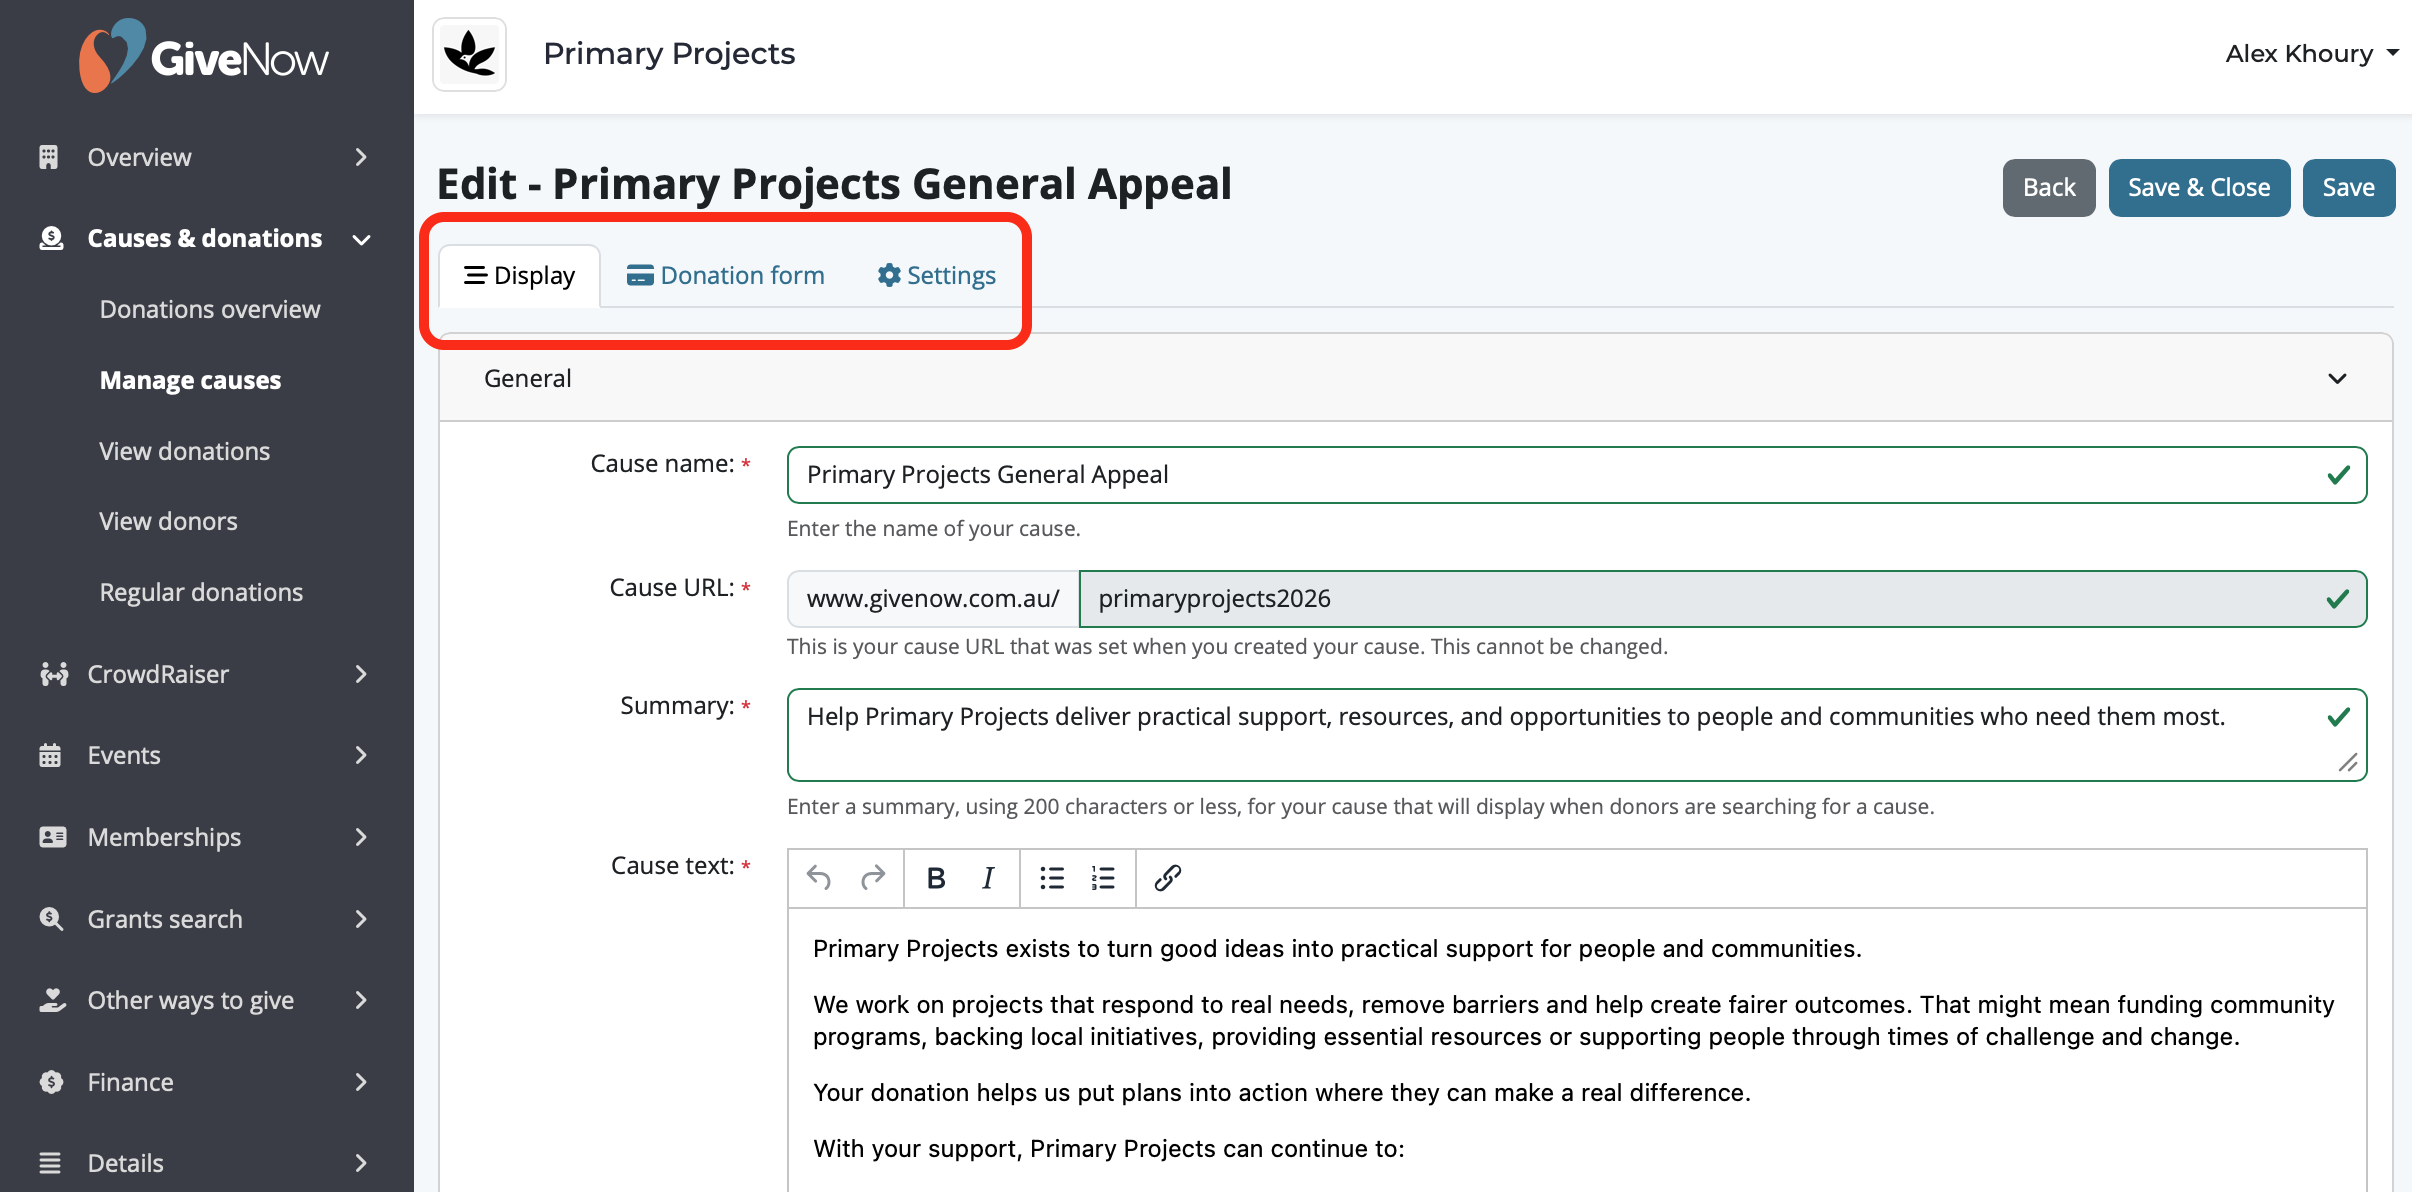Click the Back button

point(2049,187)
